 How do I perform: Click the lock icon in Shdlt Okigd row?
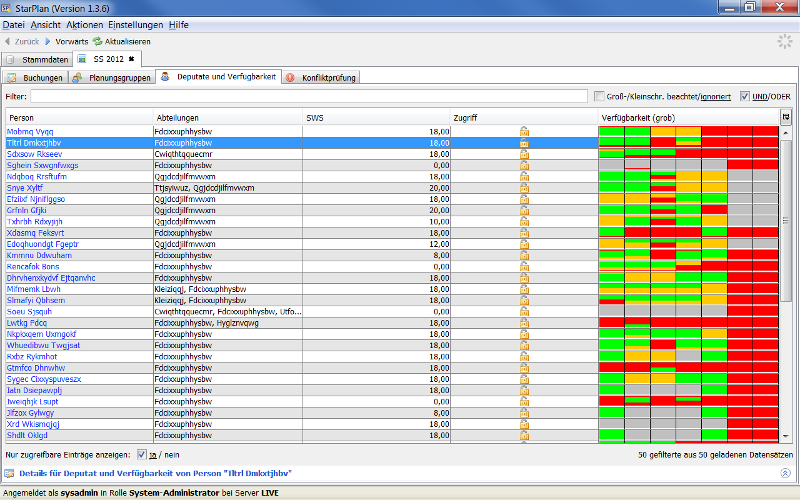524,435
